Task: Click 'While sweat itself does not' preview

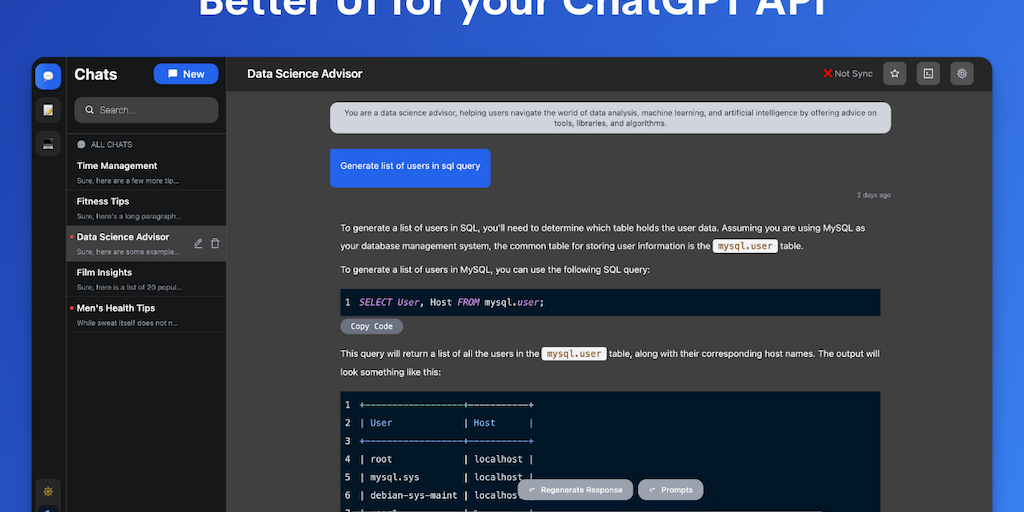Action: tap(127, 323)
